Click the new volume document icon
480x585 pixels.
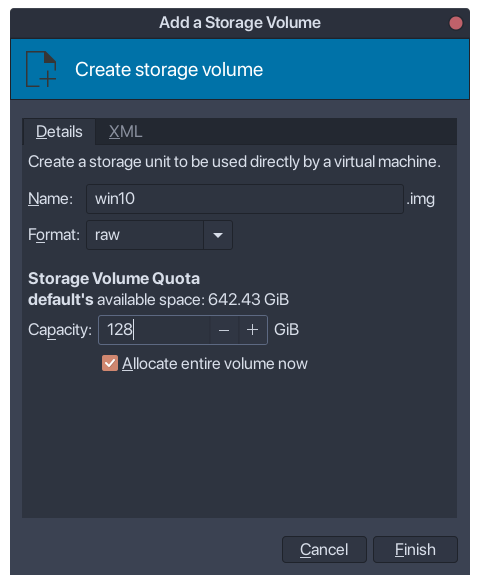point(41,69)
